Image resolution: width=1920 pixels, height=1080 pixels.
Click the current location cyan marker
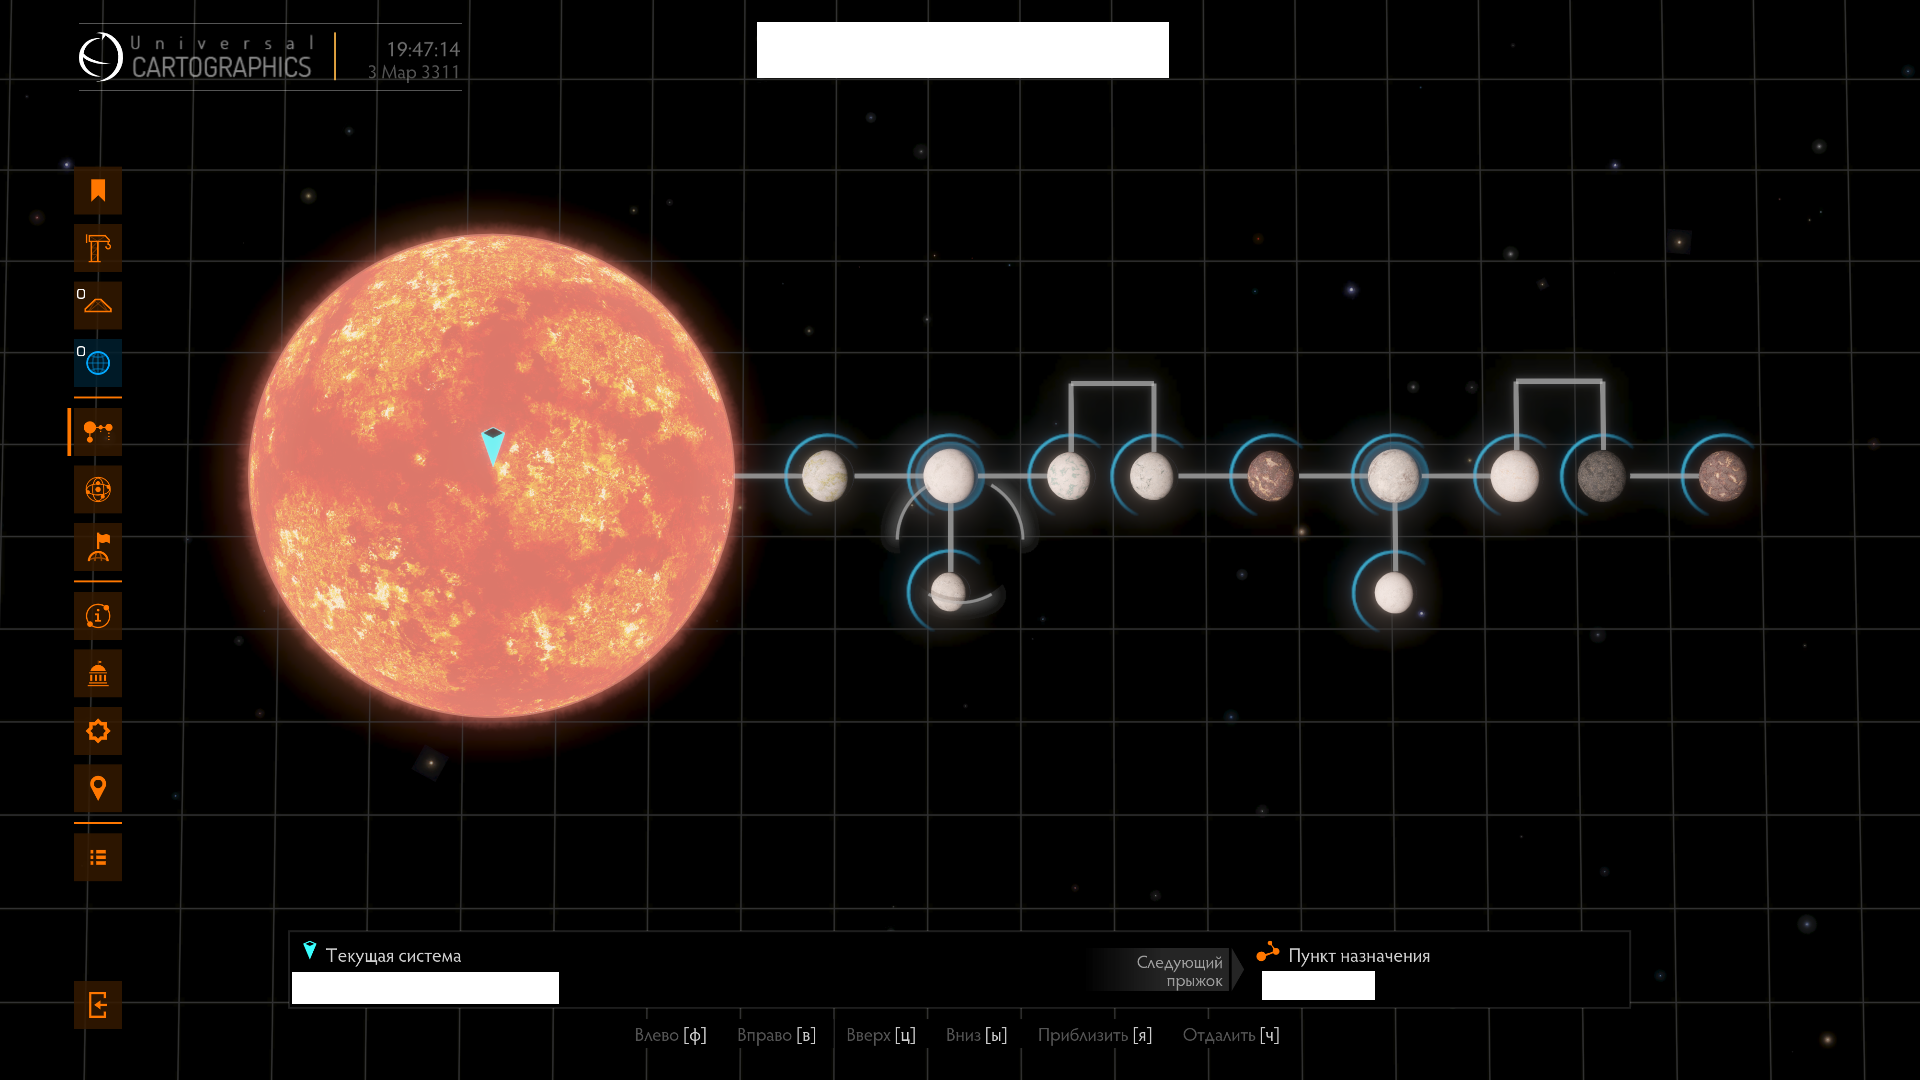(x=493, y=446)
